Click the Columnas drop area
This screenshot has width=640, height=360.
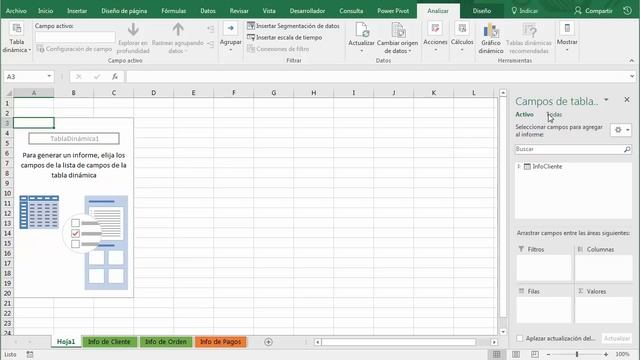tap(604, 267)
